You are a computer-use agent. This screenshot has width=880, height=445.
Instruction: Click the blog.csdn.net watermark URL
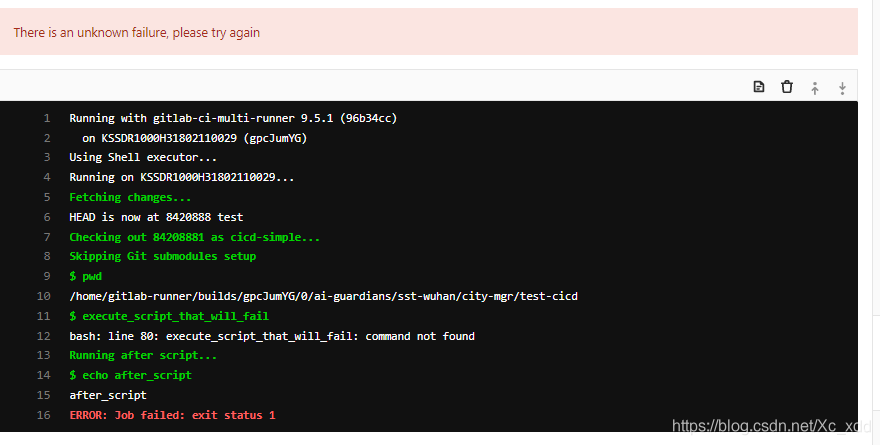[x=772, y=426]
